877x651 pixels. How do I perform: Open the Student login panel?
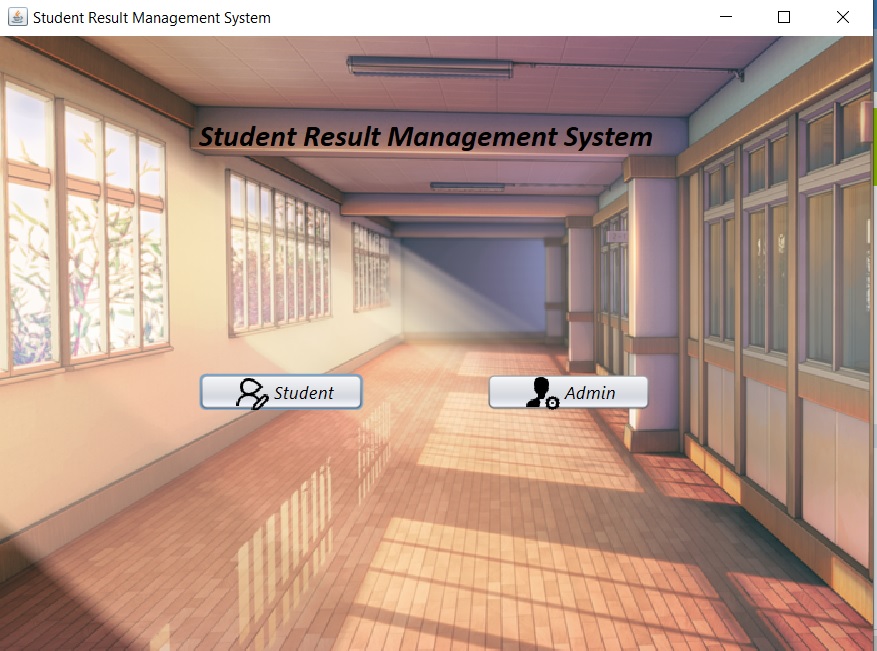pos(281,392)
